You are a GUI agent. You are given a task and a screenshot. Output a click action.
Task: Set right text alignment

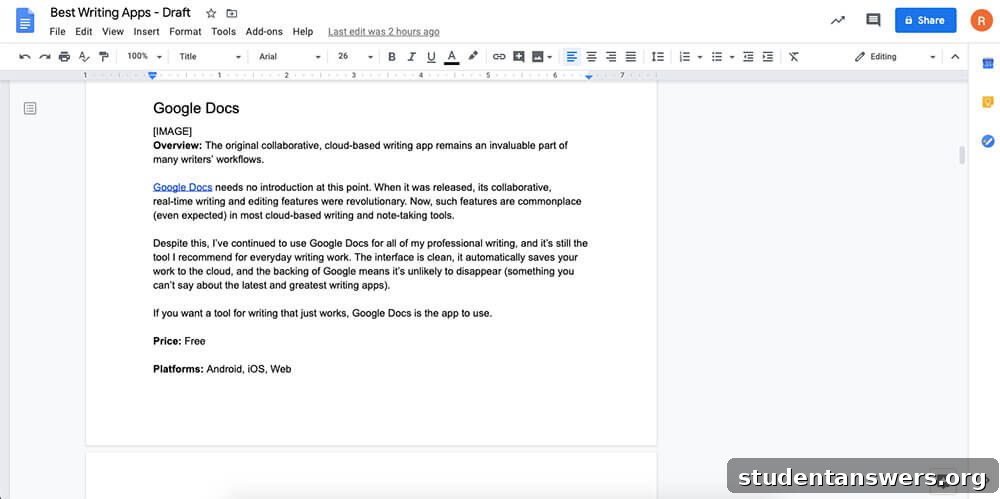coord(611,57)
